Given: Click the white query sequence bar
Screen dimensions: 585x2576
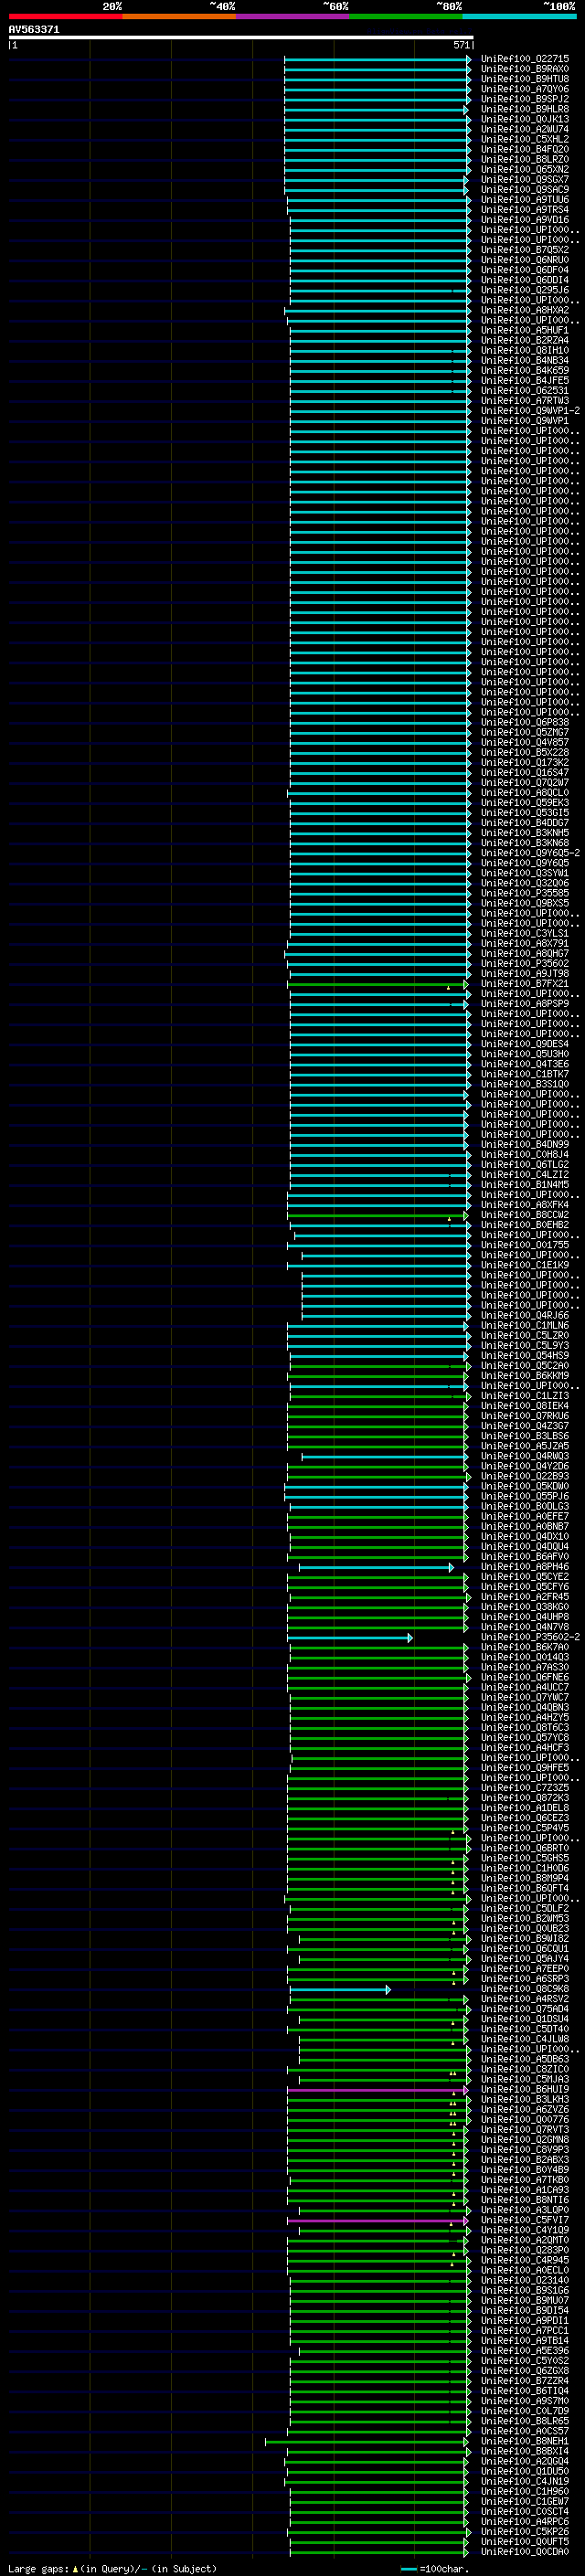Looking at the screenshot, I should 241,38.
